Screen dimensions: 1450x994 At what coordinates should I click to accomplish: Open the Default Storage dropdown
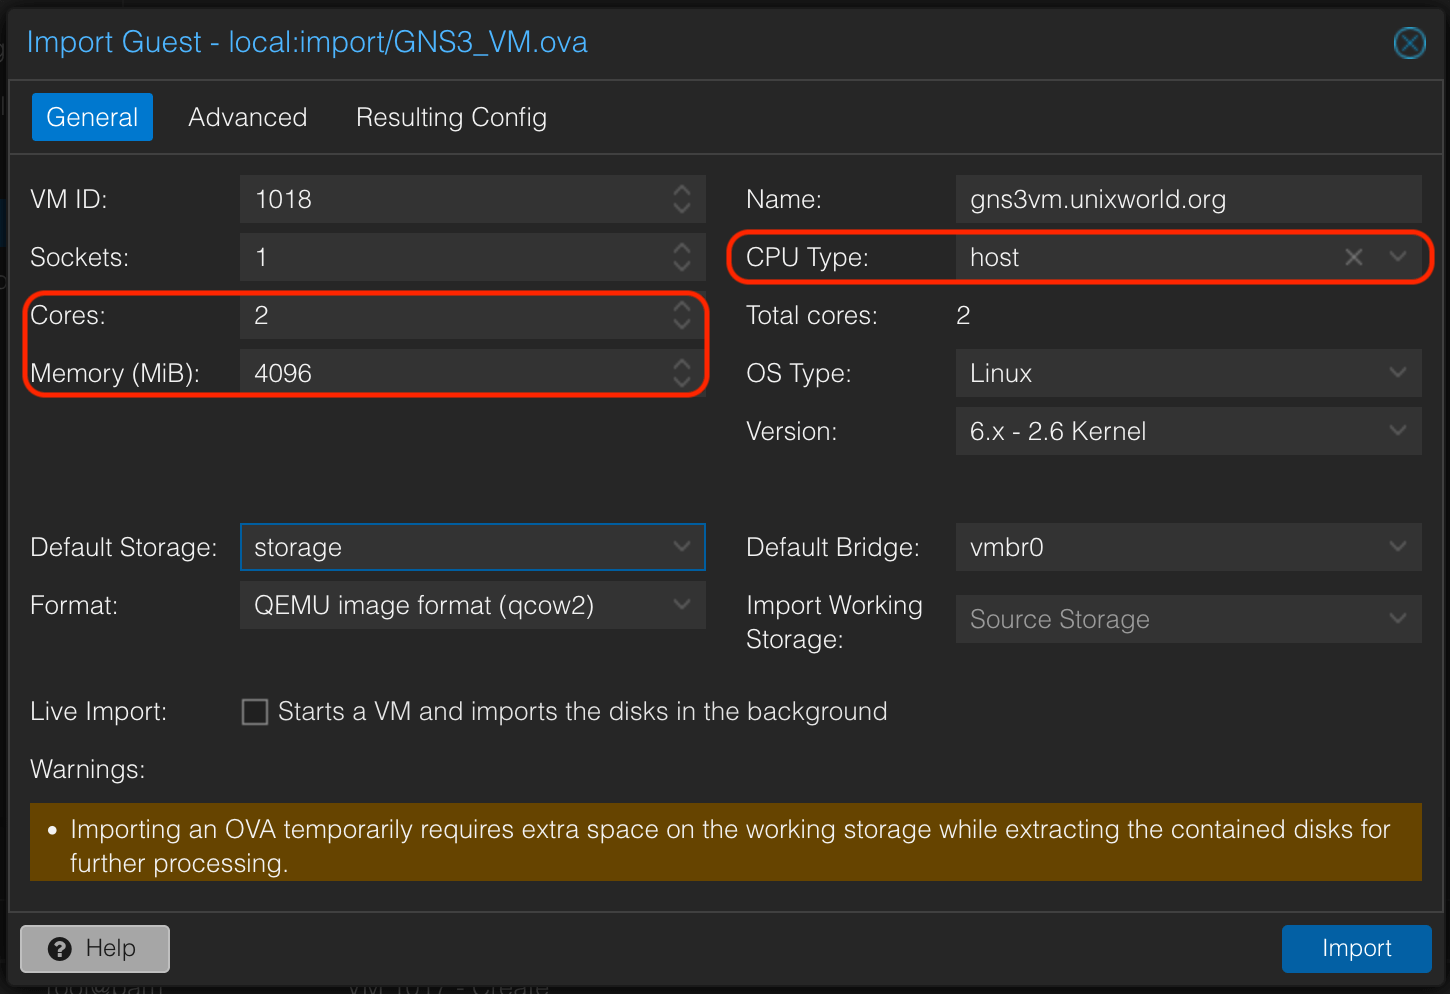pos(682,547)
